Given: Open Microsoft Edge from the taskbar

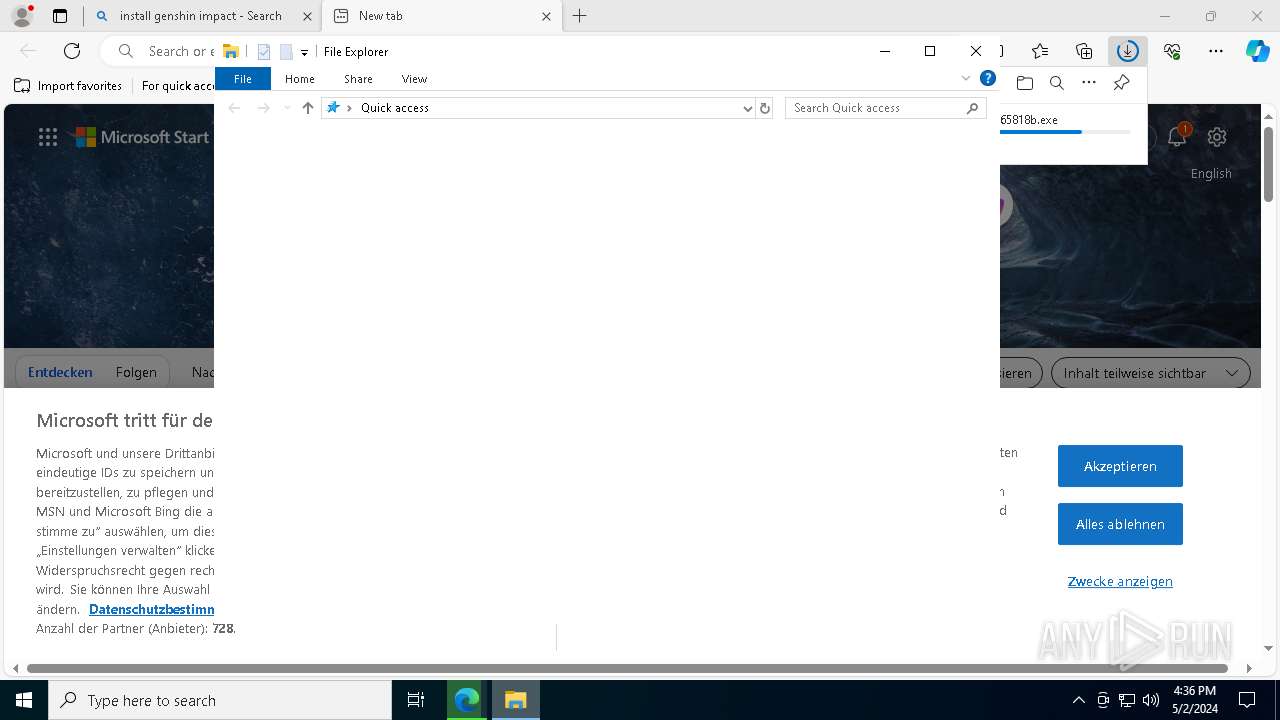Looking at the screenshot, I should (x=467, y=700).
